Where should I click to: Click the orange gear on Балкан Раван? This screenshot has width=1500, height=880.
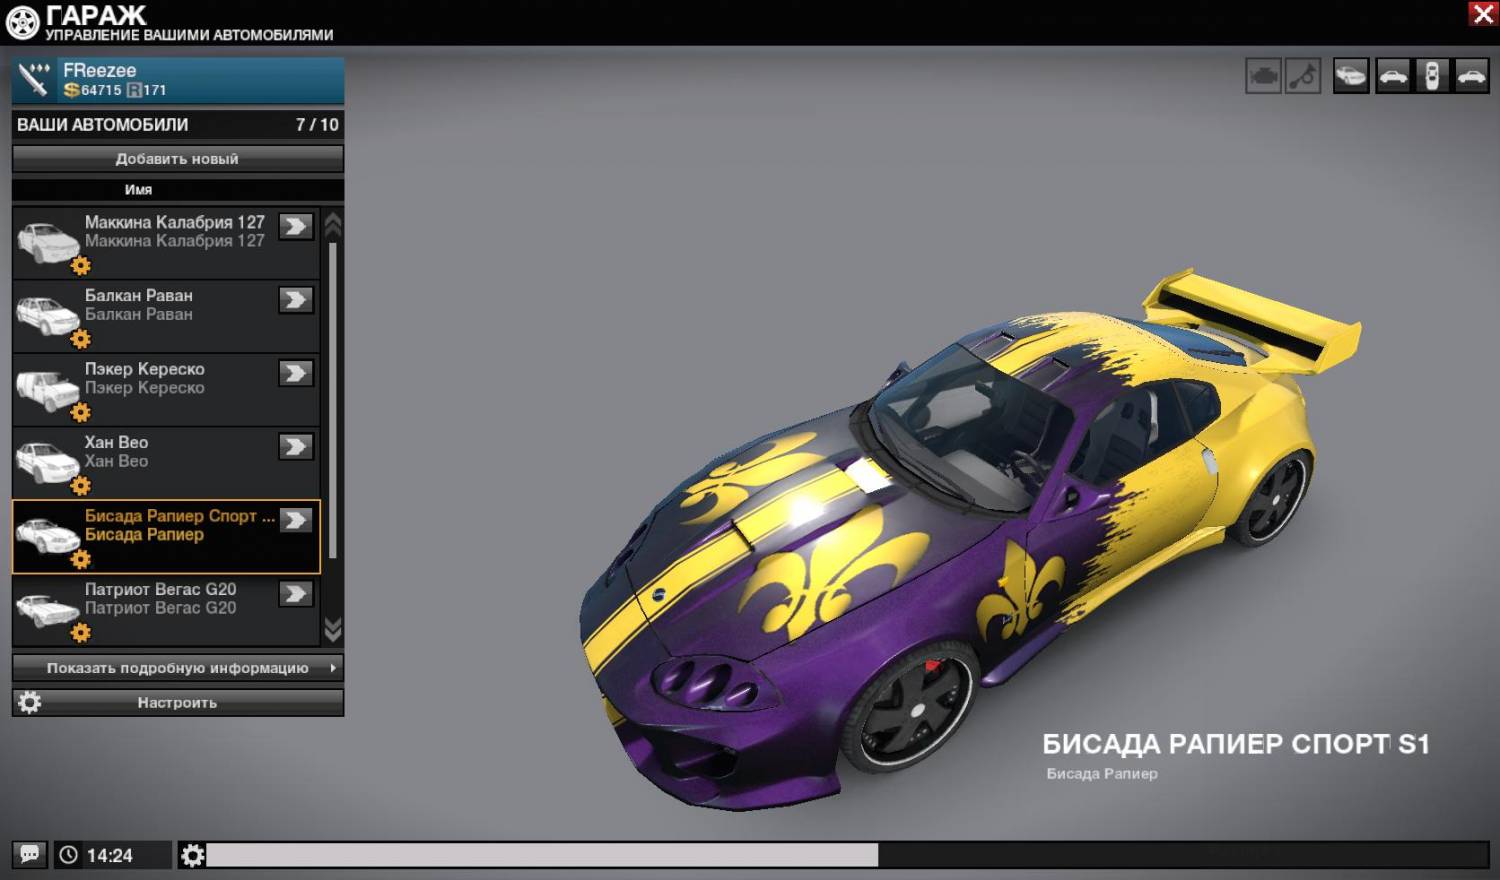(81, 339)
